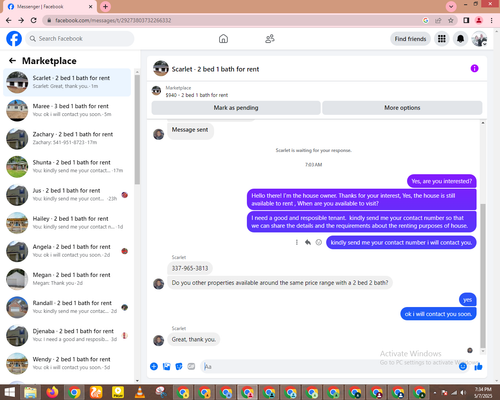Open the Menu grid icon
Viewport: 500px width, 400px height.
[442, 39]
